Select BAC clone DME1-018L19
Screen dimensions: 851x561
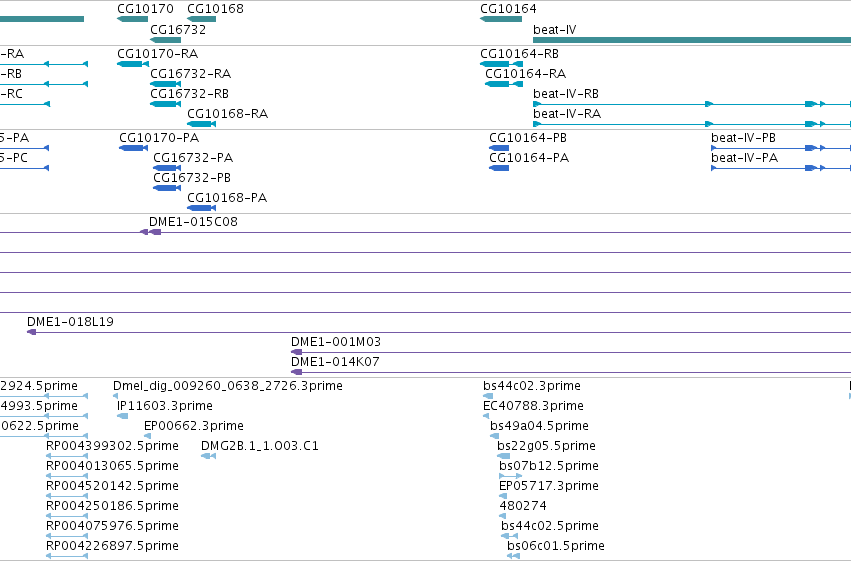(439, 332)
